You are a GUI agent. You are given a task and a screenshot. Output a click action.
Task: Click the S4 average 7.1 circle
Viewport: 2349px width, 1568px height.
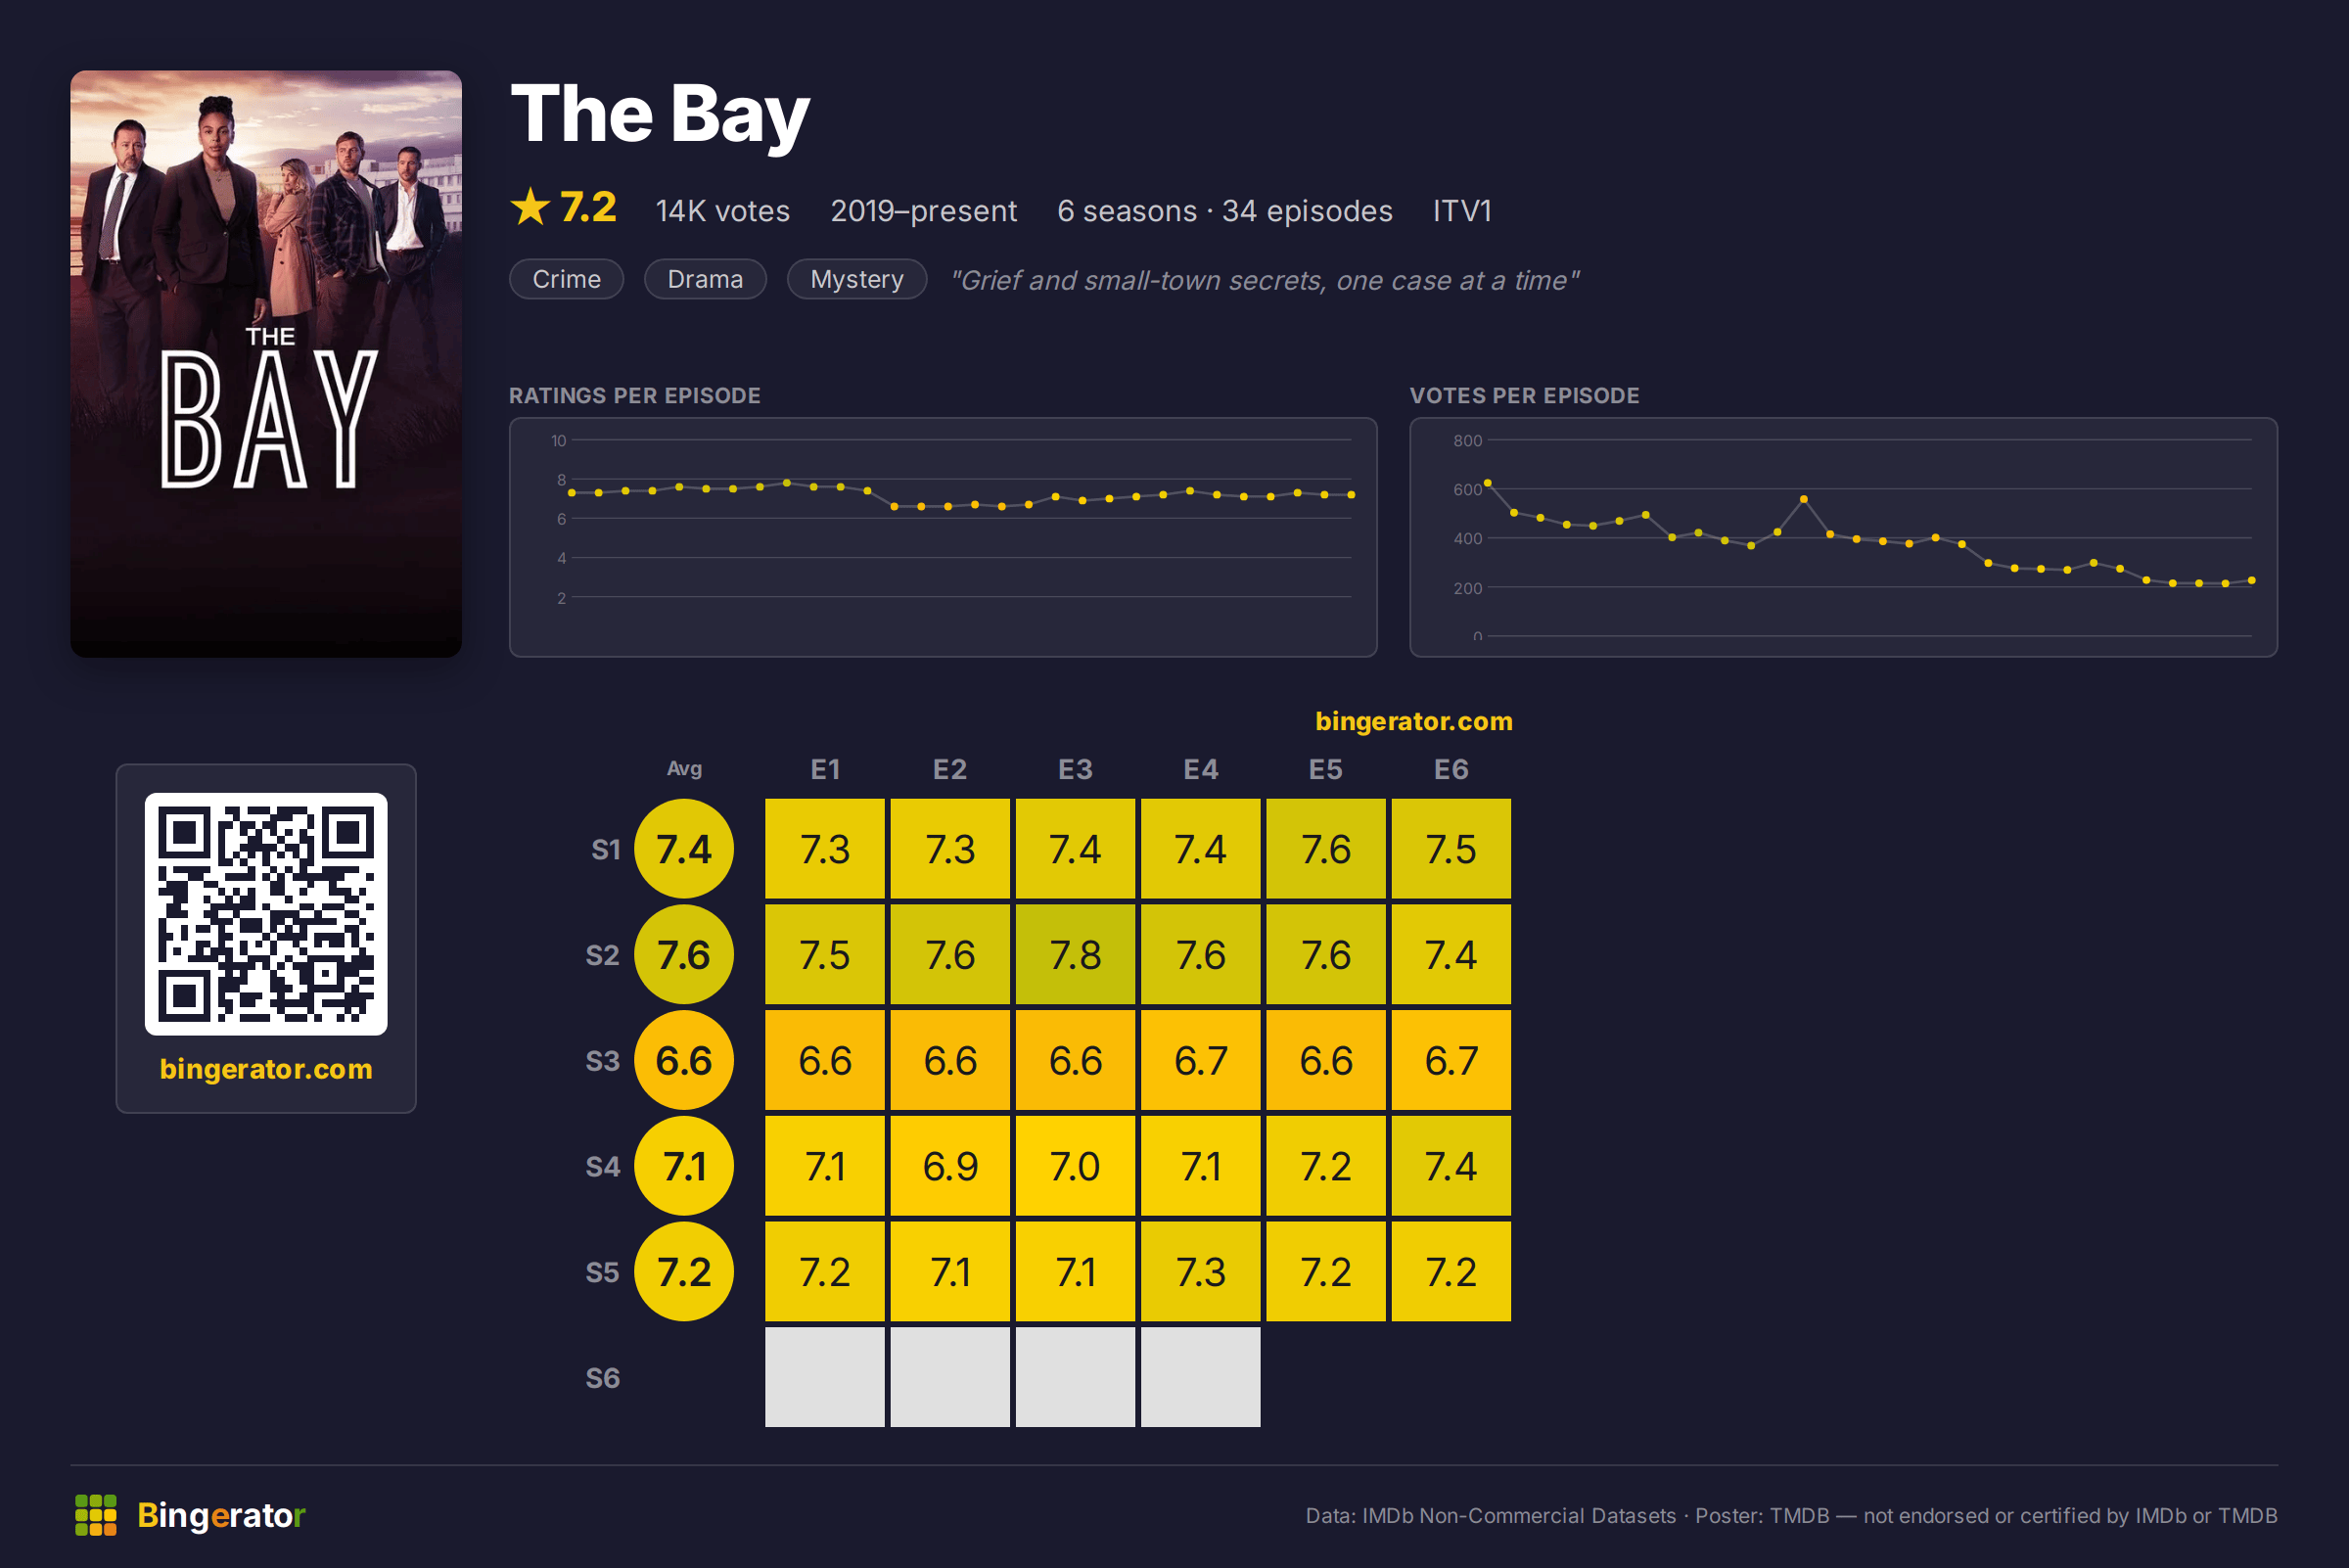(684, 1166)
